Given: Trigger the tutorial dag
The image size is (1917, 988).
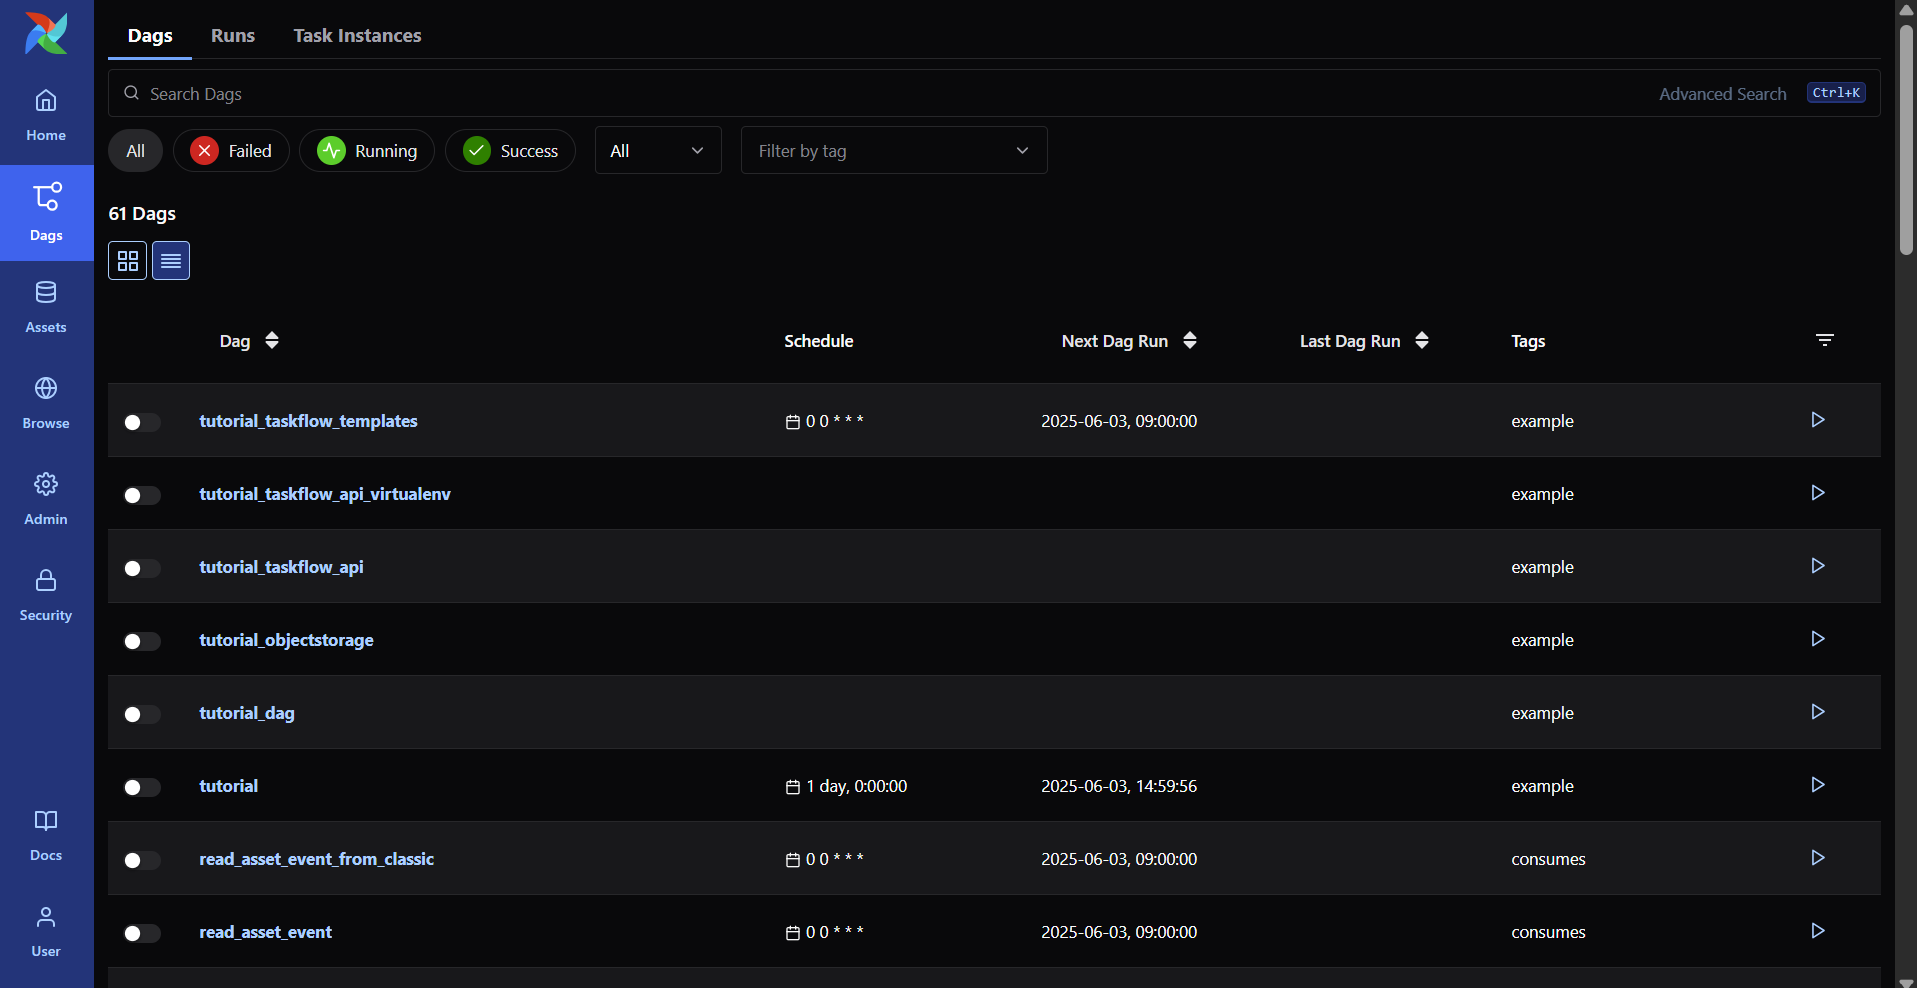Looking at the screenshot, I should (x=1818, y=785).
